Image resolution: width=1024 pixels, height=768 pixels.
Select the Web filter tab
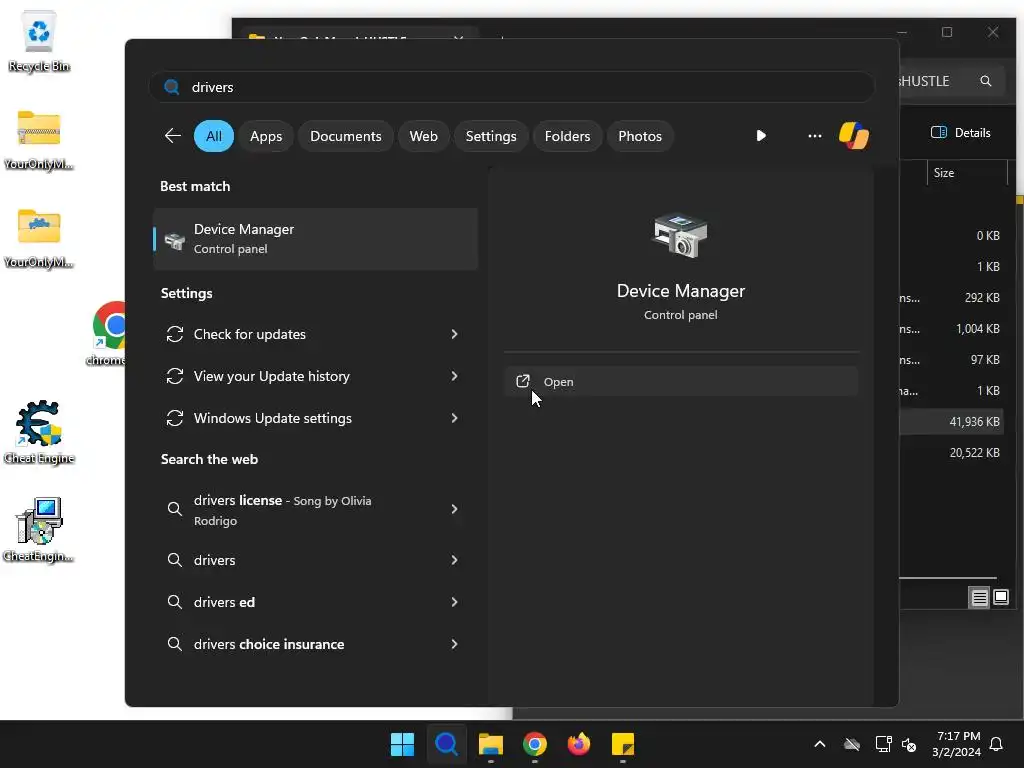(x=423, y=136)
